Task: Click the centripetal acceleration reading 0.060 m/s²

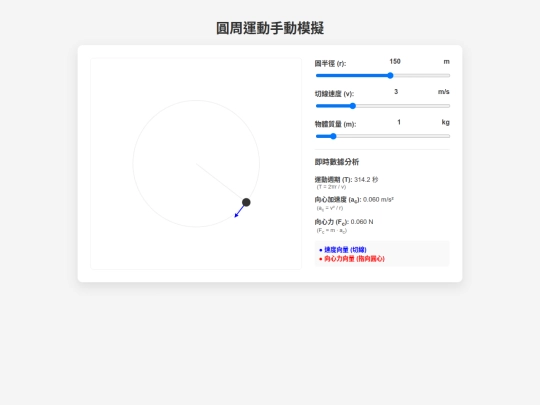Action: coord(378,199)
